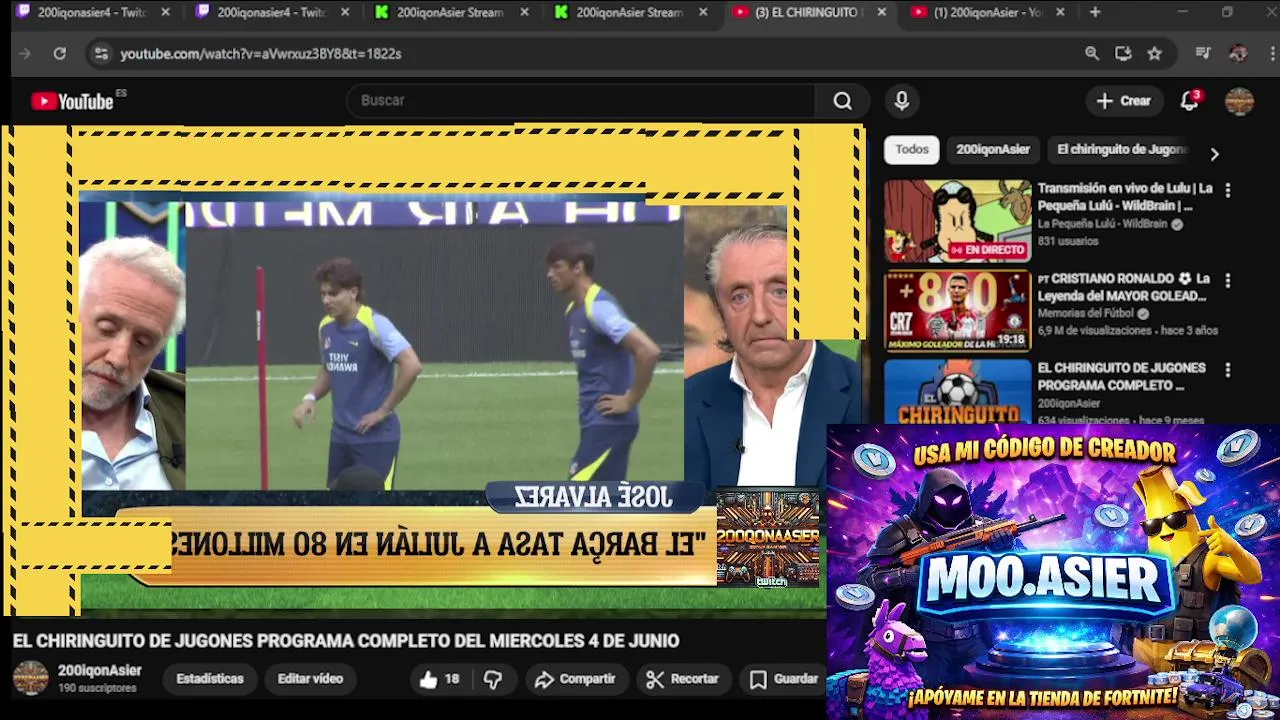This screenshot has height=720, width=1280.
Task: Open 'EL CHIRINGUITO DE JUGONES PROGRAMA COMPLETO' sidebar title
Action: (1122, 376)
